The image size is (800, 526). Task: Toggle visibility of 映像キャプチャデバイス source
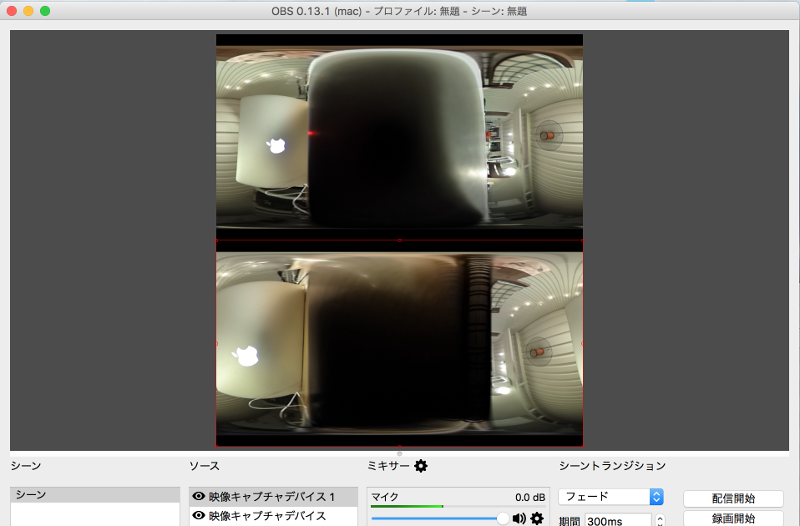coord(198,516)
